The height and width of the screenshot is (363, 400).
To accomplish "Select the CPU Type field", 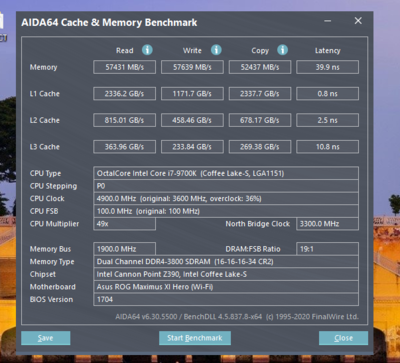I will (x=226, y=173).
